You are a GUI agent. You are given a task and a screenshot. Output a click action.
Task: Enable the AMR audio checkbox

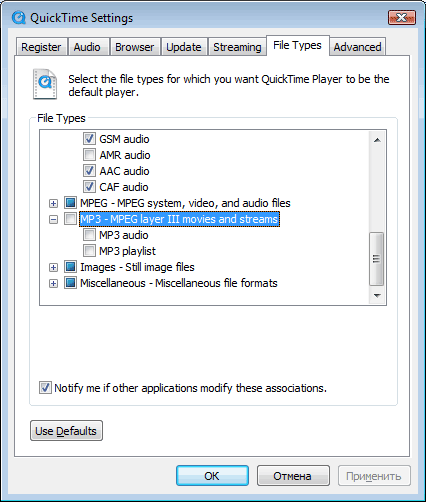[89, 155]
